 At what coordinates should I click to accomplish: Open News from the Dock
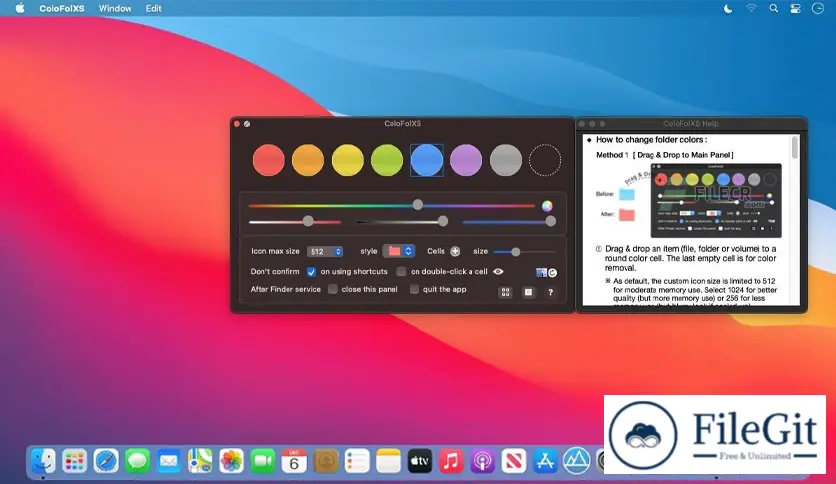(x=514, y=461)
